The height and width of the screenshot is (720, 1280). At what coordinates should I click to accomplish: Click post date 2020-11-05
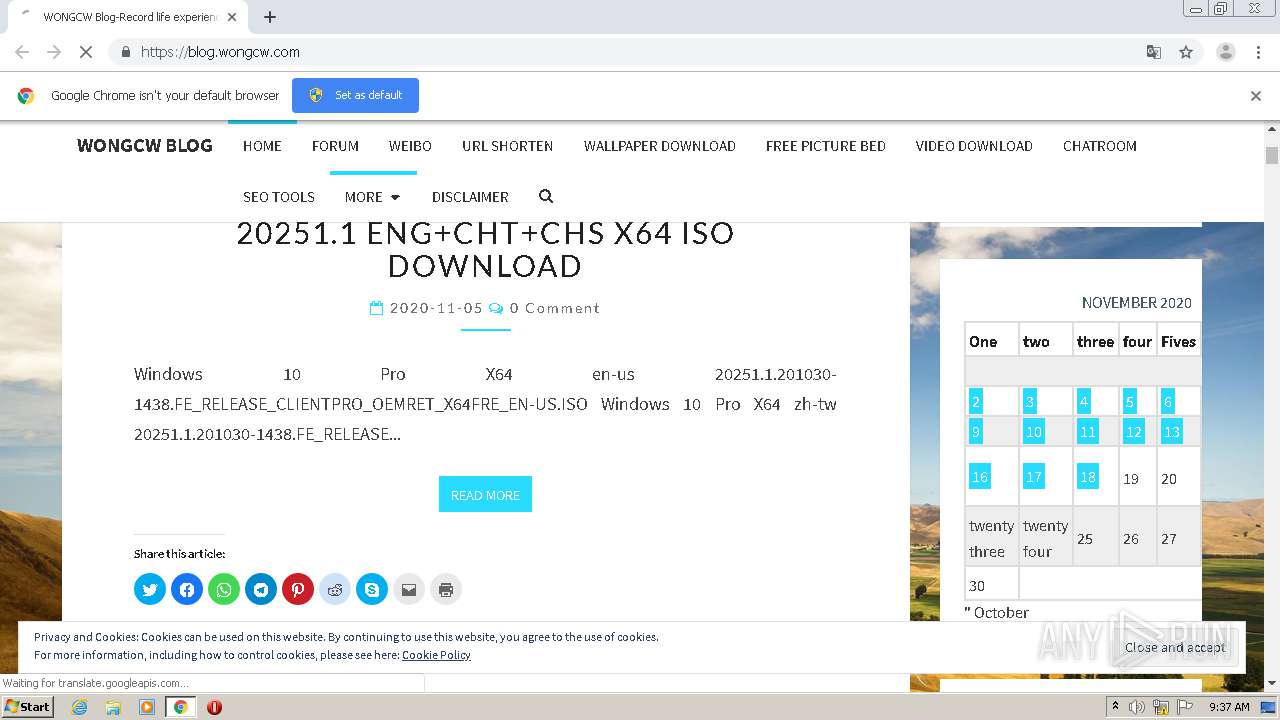(436, 308)
